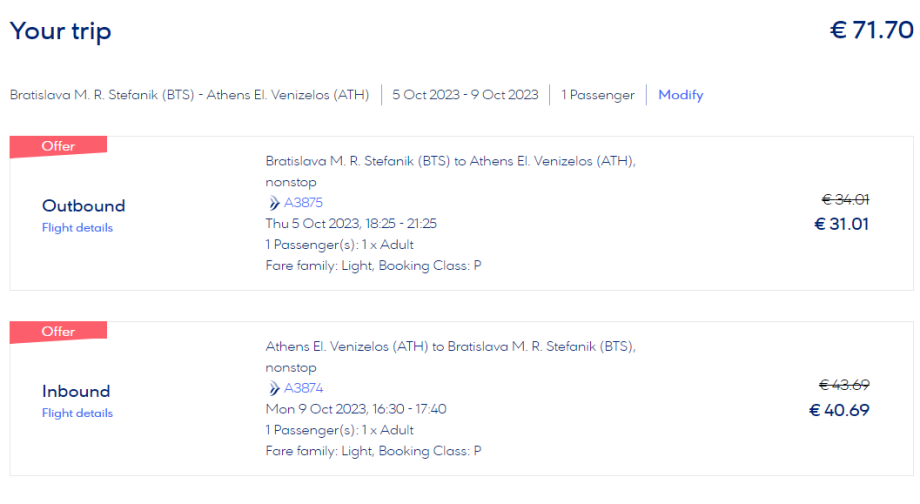Click the Aegean logo icon beside A3875
This screenshot has width=920, height=504.
click(x=274, y=203)
